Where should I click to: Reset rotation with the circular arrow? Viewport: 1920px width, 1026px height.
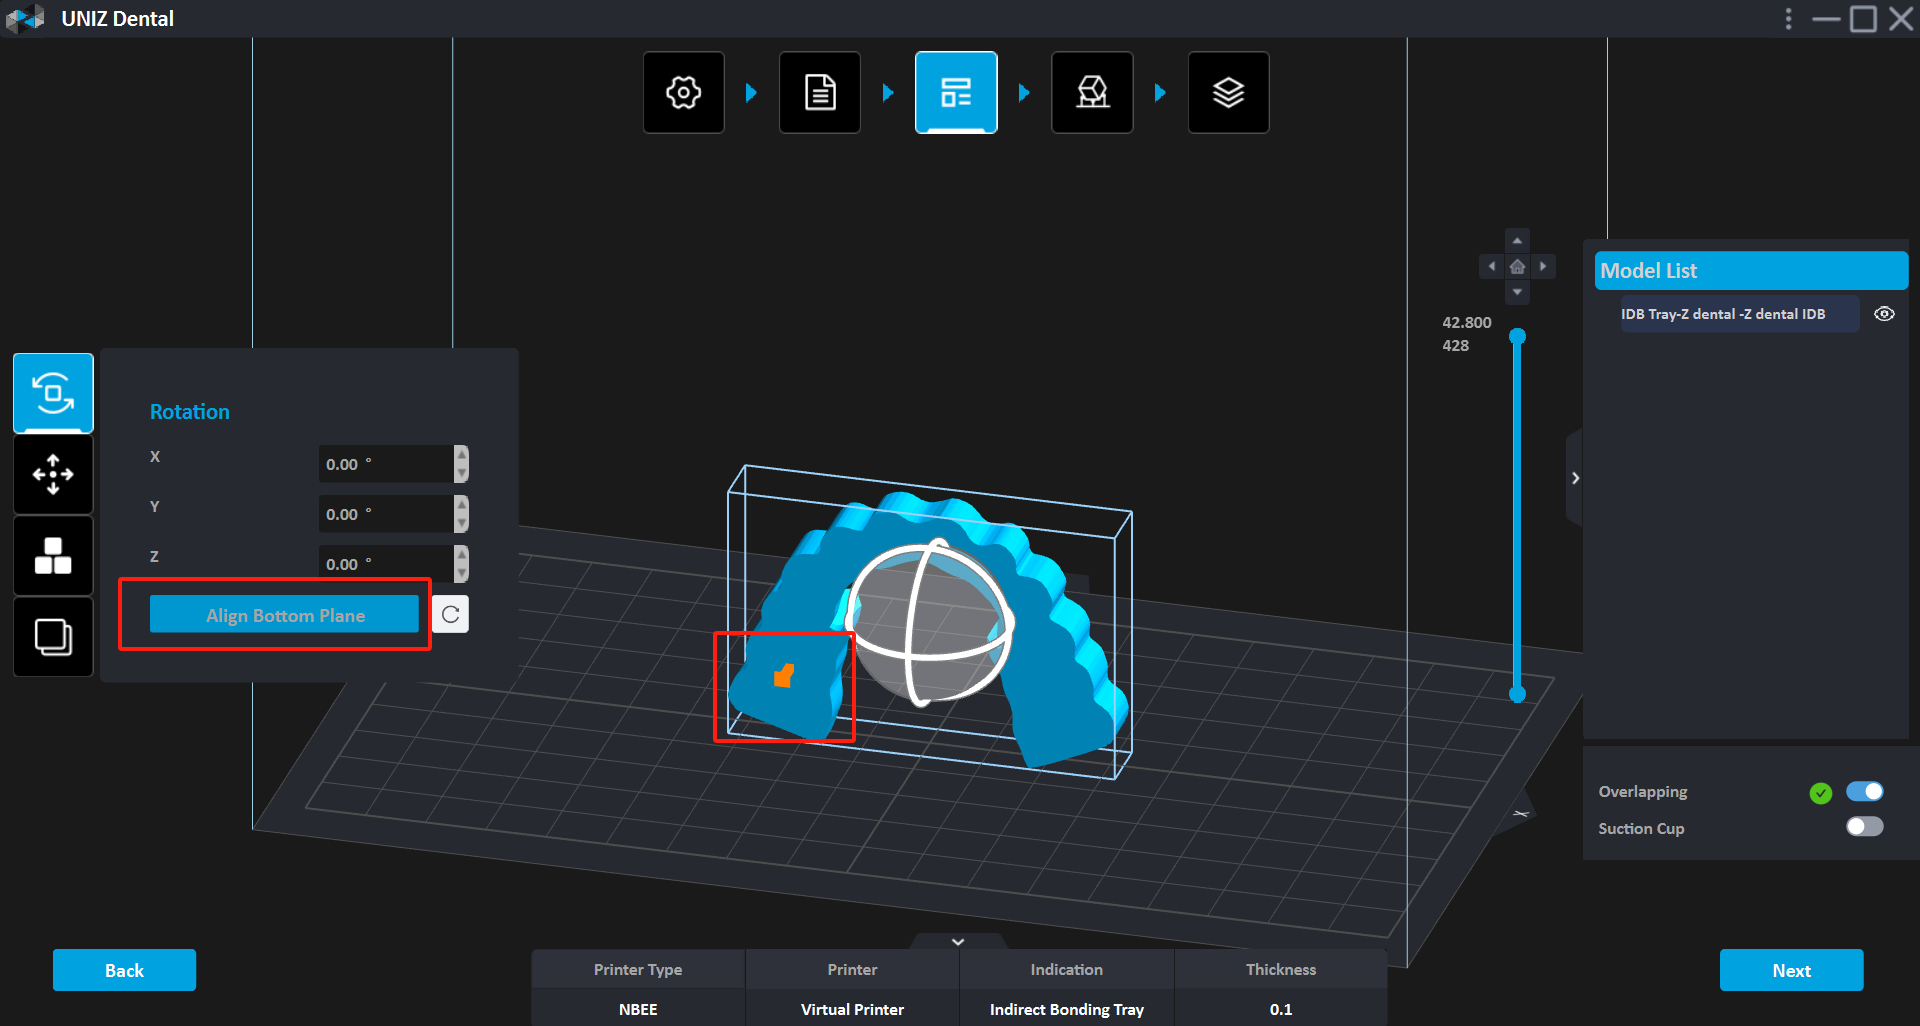pos(451,614)
